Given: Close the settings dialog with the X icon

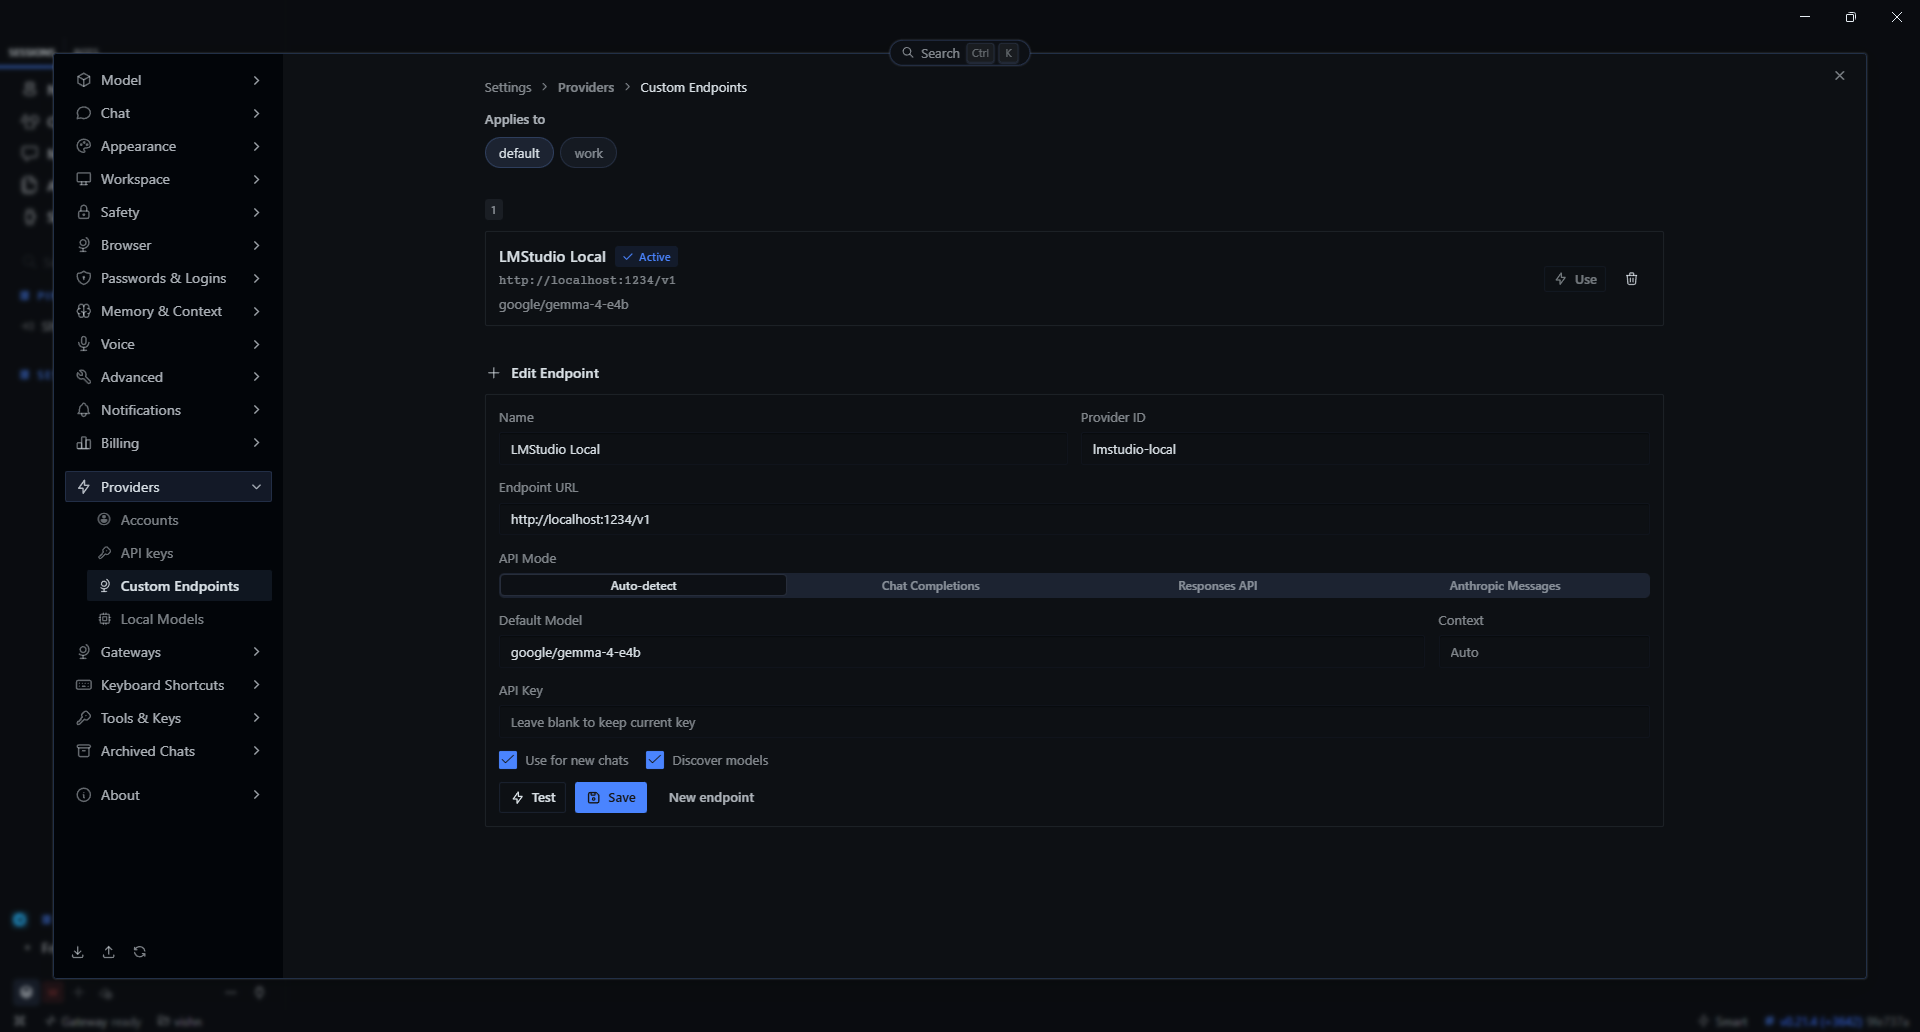Looking at the screenshot, I should click(x=1839, y=76).
